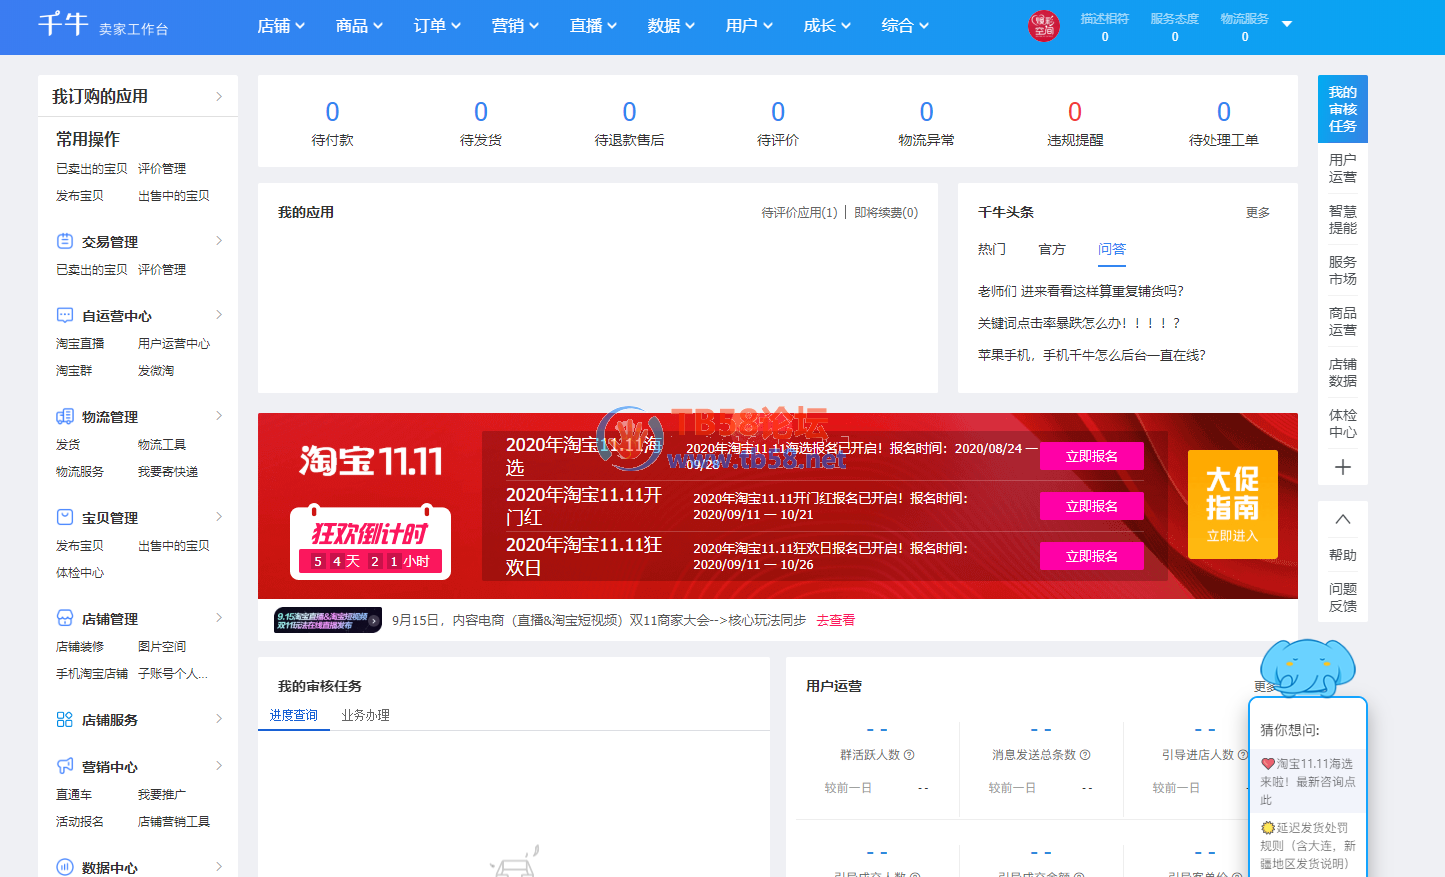The width and height of the screenshot is (1445, 877).
Task: Click the 9.15 livestream thumbnail banner
Action: (x=328, y=620)
